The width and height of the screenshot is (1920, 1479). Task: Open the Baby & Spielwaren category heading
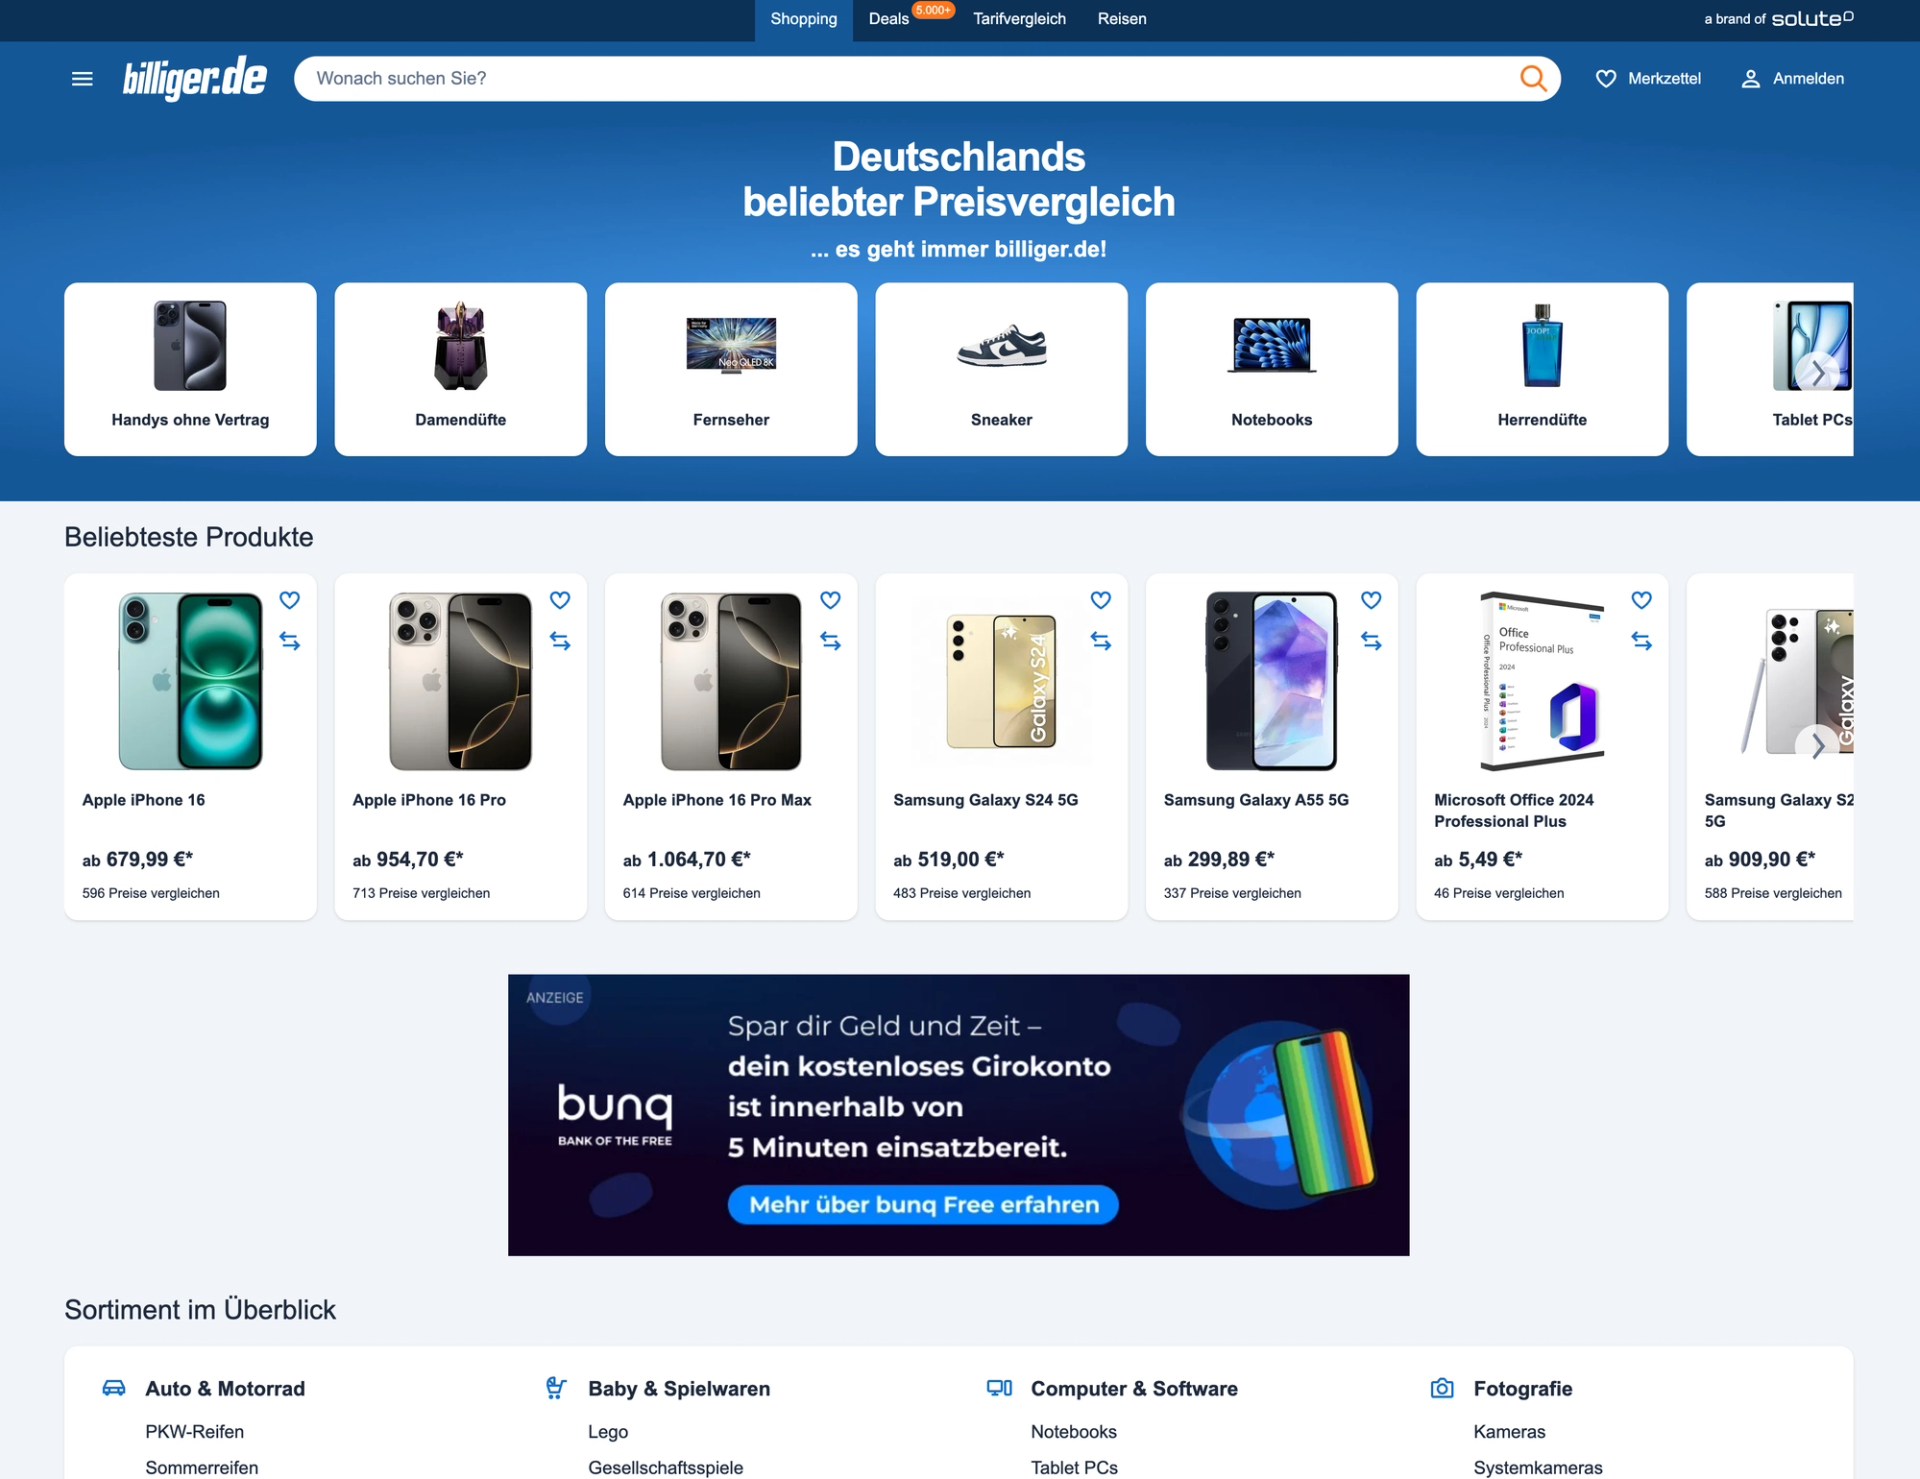tap(679, 1388)
